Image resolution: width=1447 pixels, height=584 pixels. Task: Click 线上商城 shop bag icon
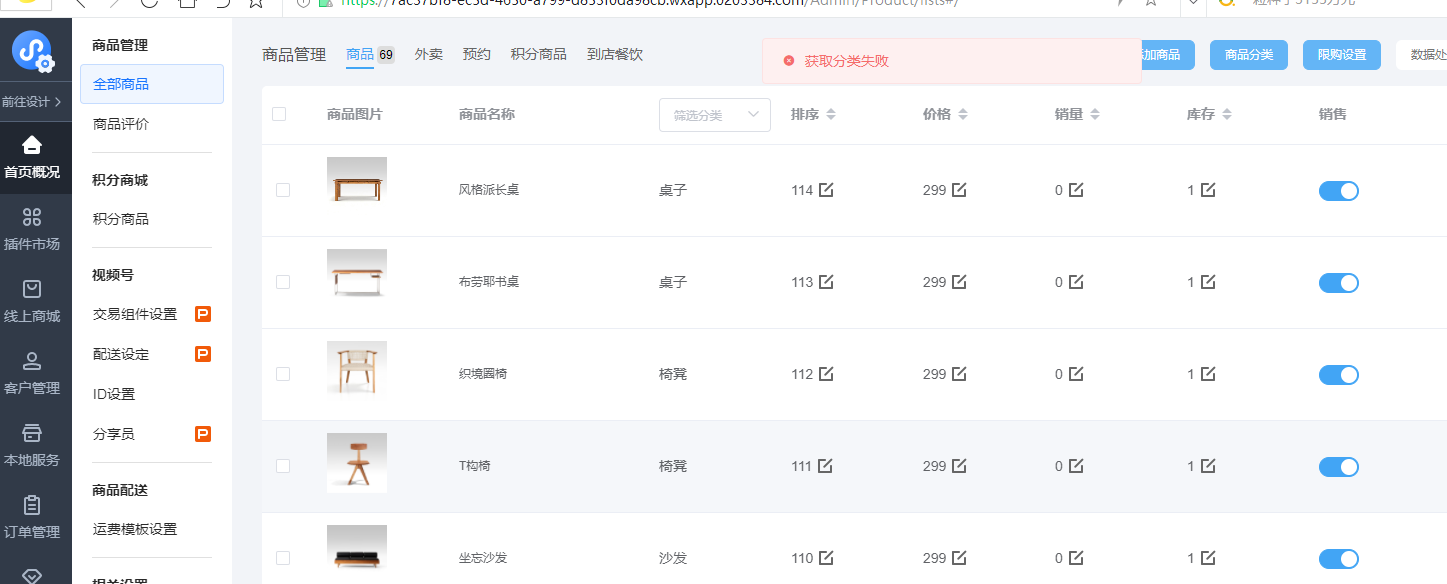click(x=32, y=289)
